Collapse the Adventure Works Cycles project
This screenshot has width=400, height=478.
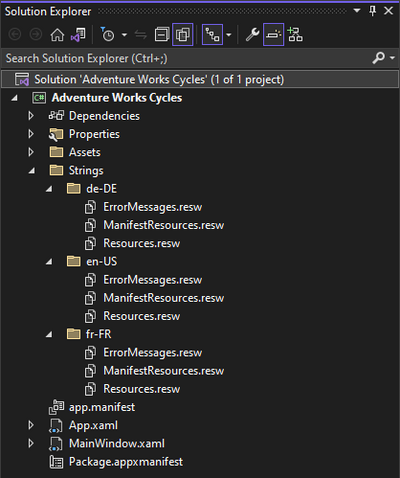click(14, 98)
